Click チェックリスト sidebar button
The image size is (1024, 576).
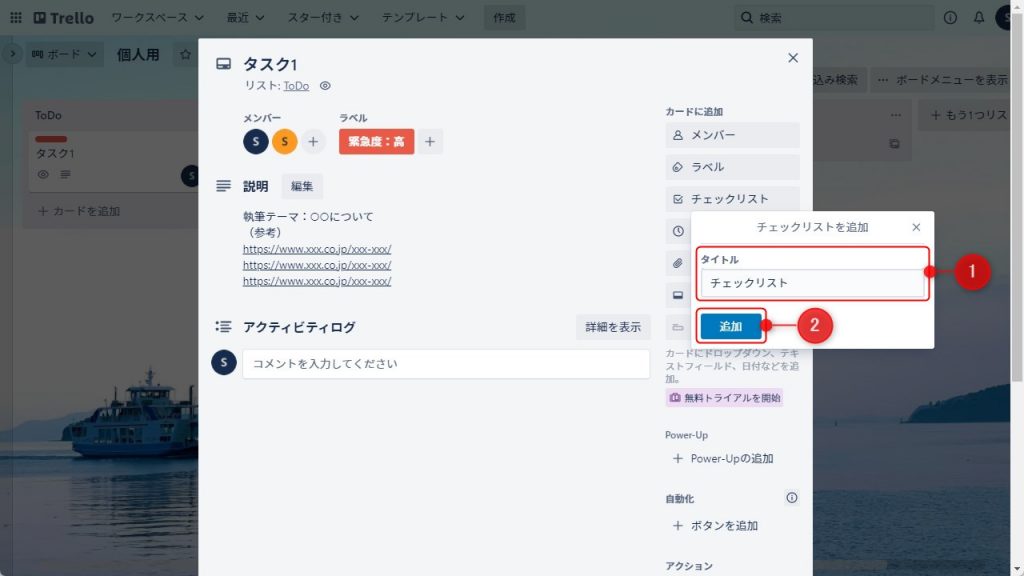732,199
